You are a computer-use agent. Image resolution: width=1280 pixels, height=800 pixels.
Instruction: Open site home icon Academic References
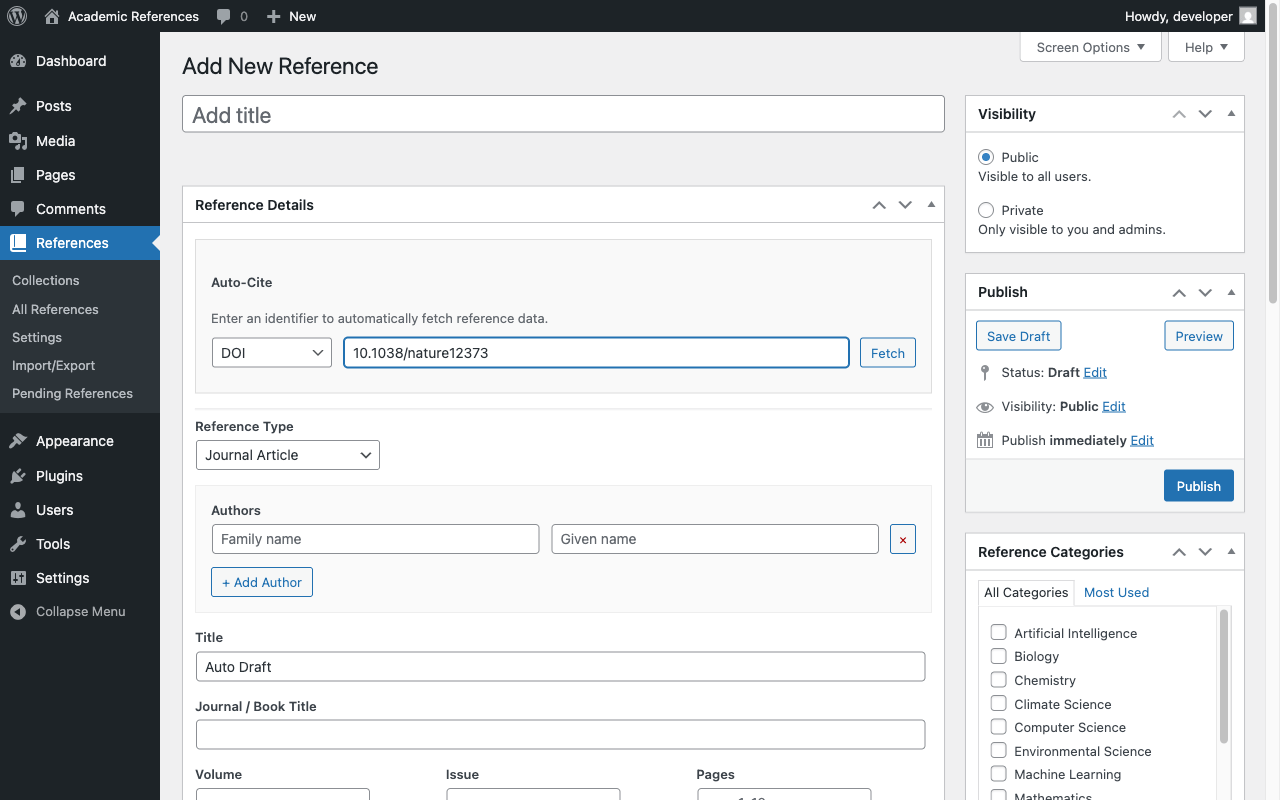pos(52,16)
